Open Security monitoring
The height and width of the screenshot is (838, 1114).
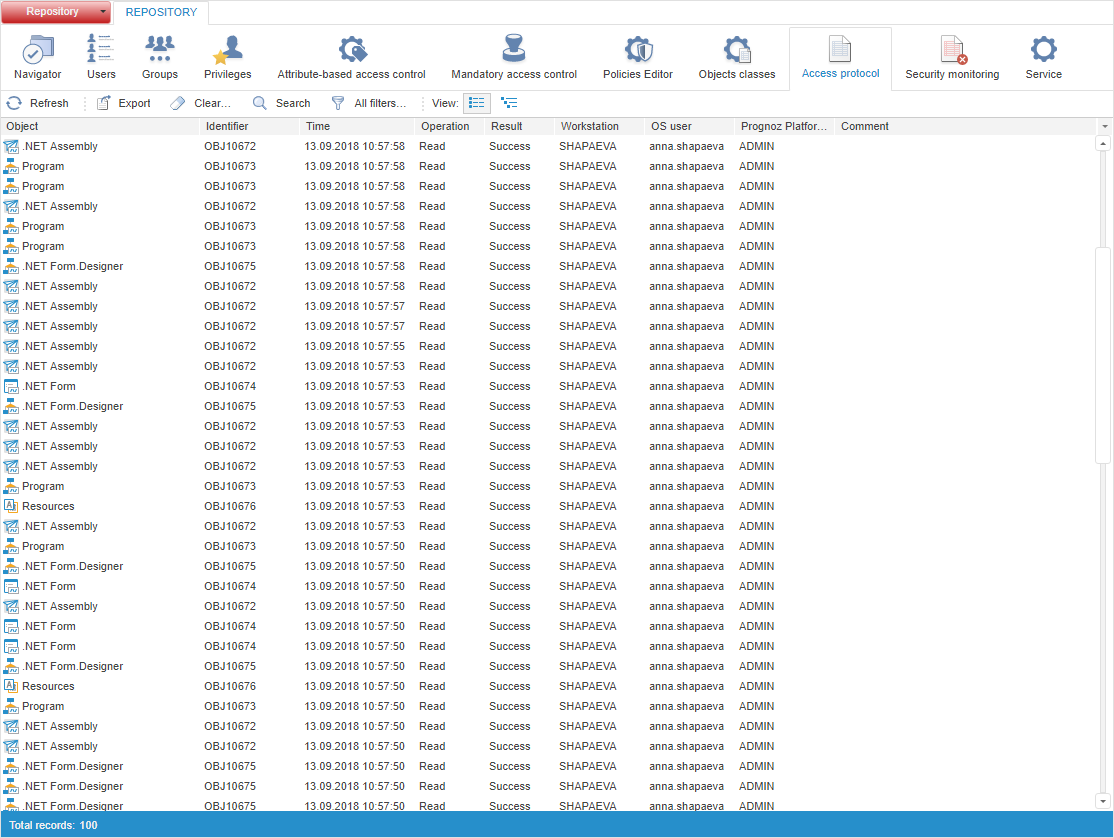[x=951, y=57]
